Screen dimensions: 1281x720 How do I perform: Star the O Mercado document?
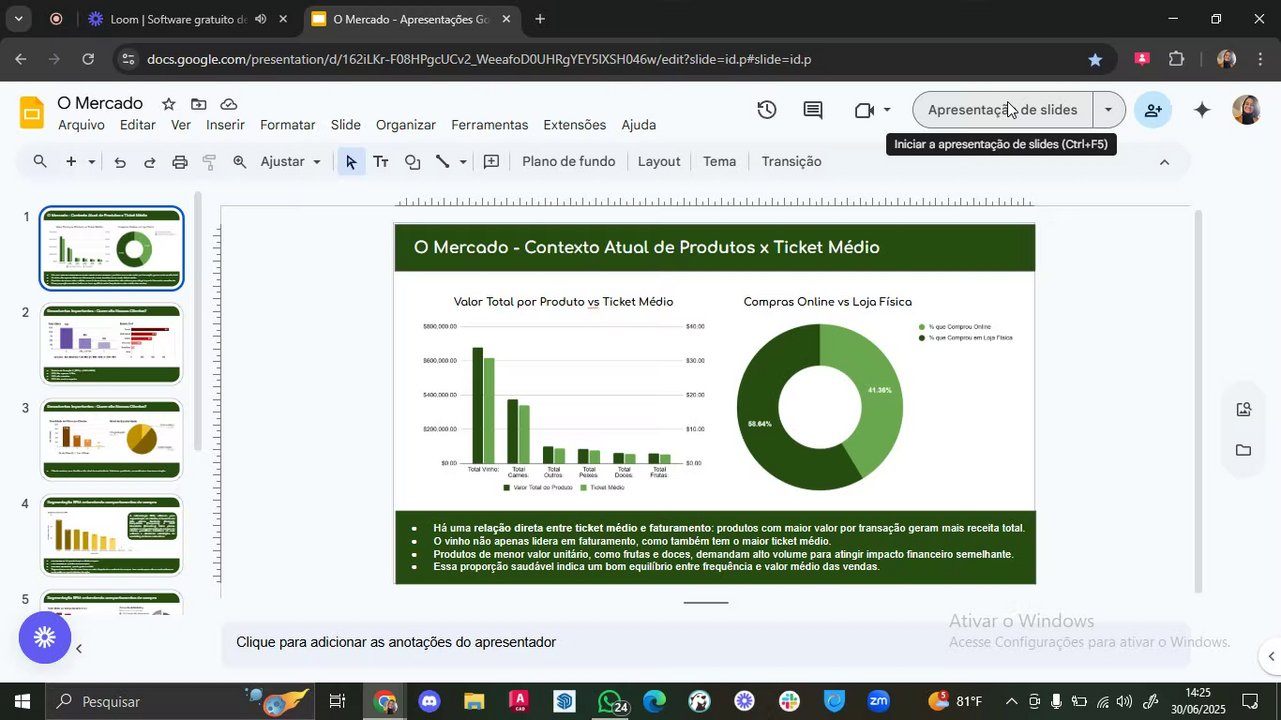[169, 104]
